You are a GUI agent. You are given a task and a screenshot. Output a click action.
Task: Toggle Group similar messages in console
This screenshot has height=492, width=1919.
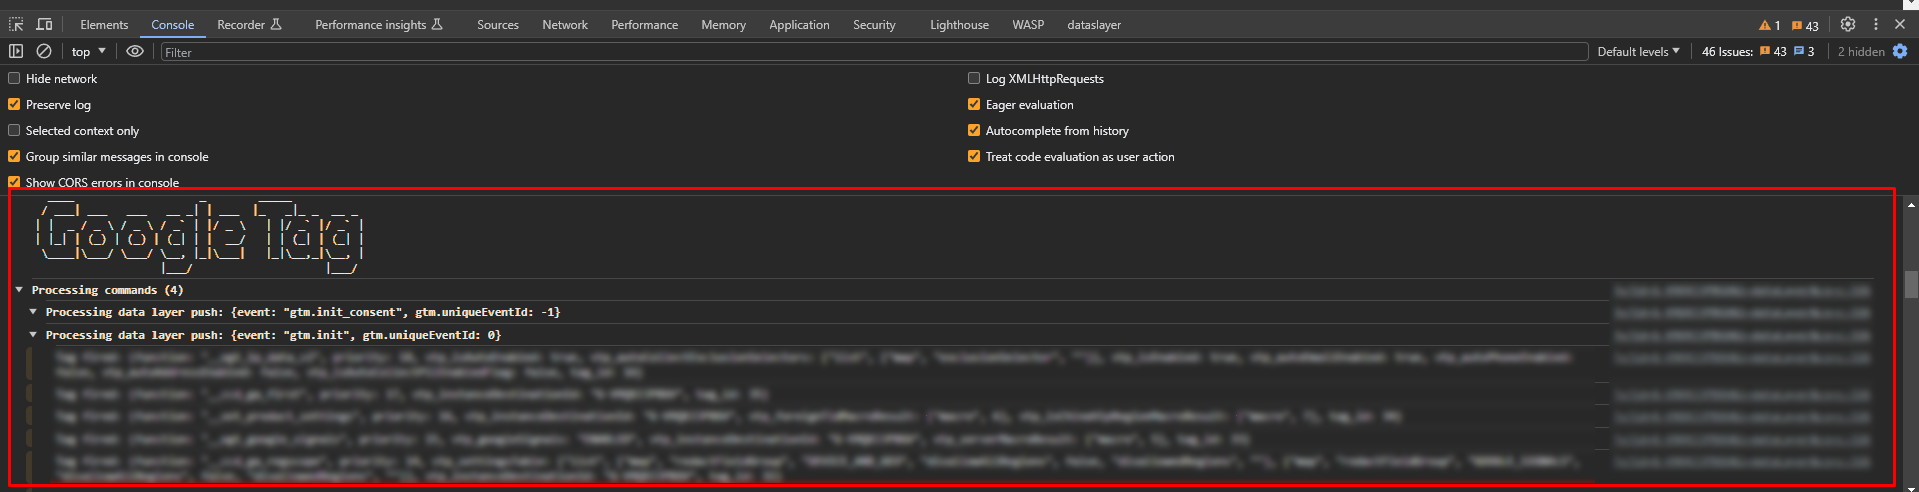point(14,156)
